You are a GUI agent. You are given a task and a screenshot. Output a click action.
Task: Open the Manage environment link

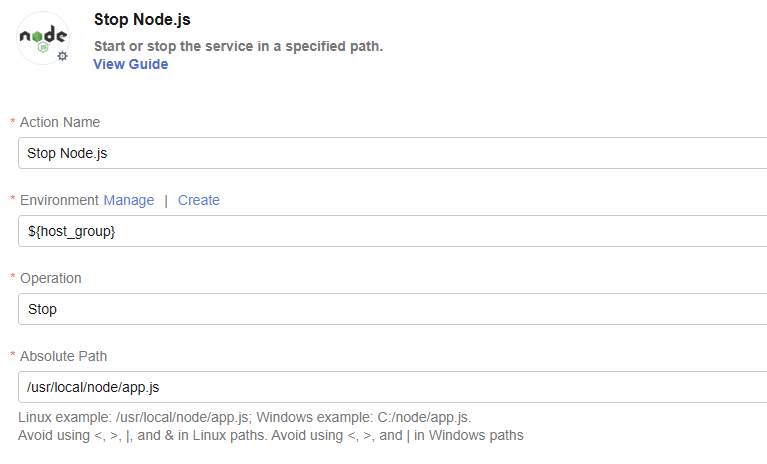(x=129, y=200)
